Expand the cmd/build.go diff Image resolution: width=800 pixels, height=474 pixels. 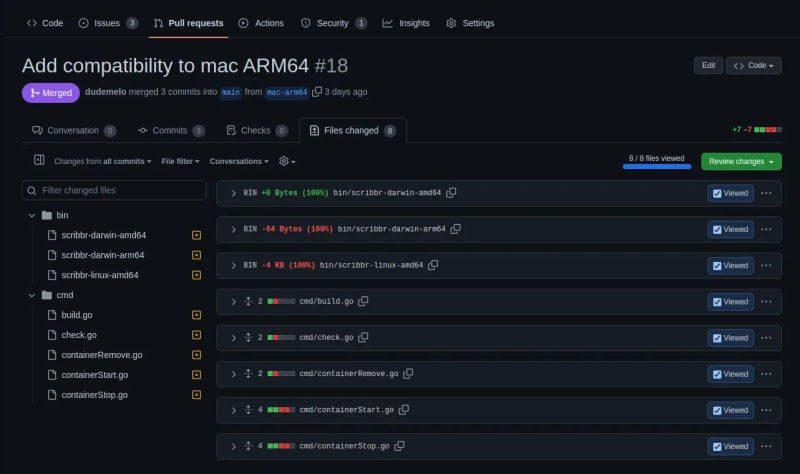234,302
